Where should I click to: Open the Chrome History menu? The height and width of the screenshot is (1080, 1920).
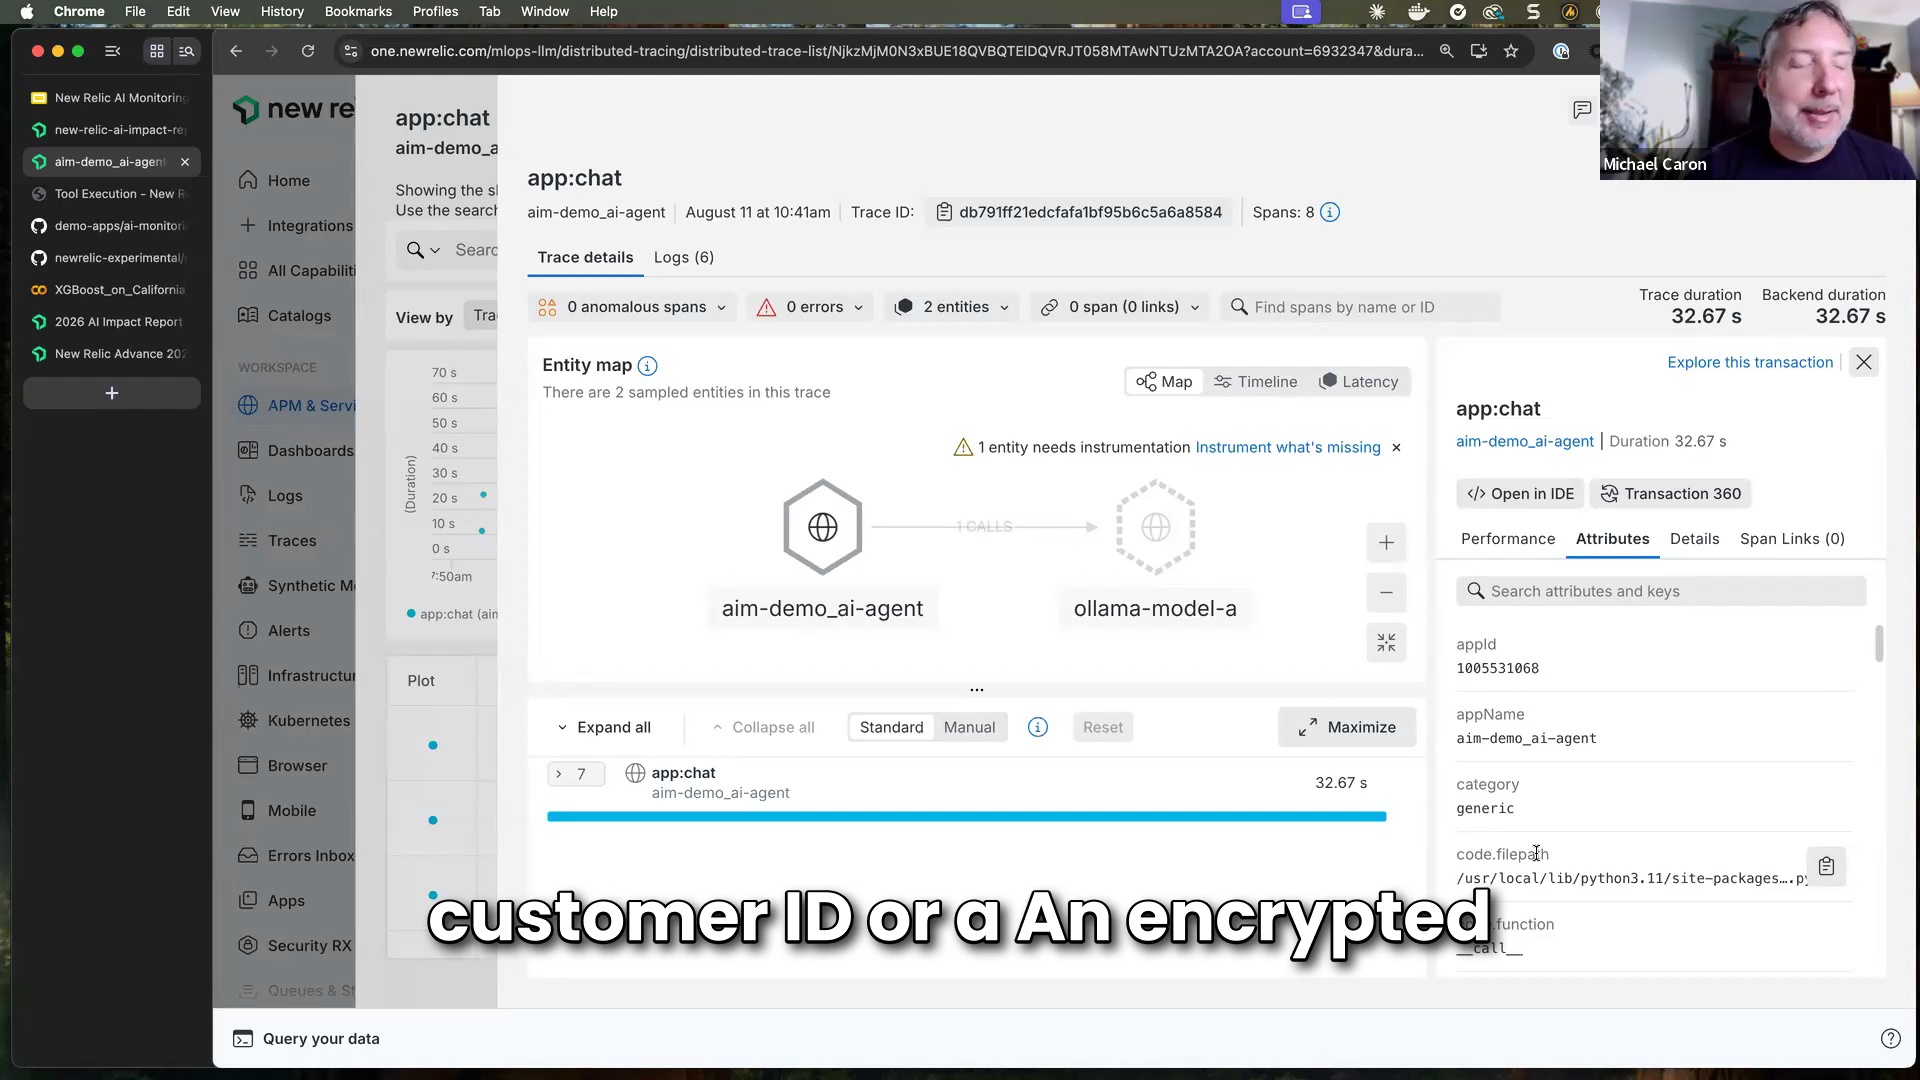click(x=282, y=12)
